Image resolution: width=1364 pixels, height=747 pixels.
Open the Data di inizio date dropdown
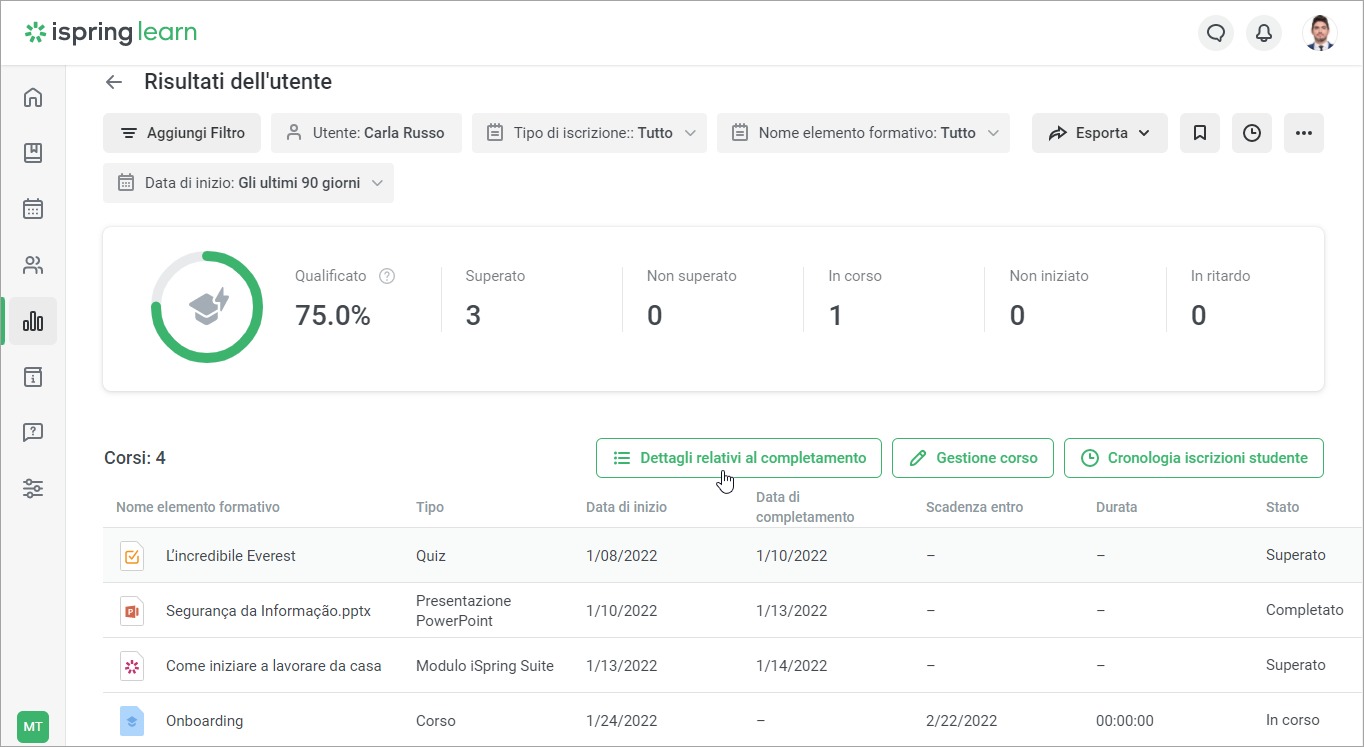pyautogui.click(x=248, y=183)
